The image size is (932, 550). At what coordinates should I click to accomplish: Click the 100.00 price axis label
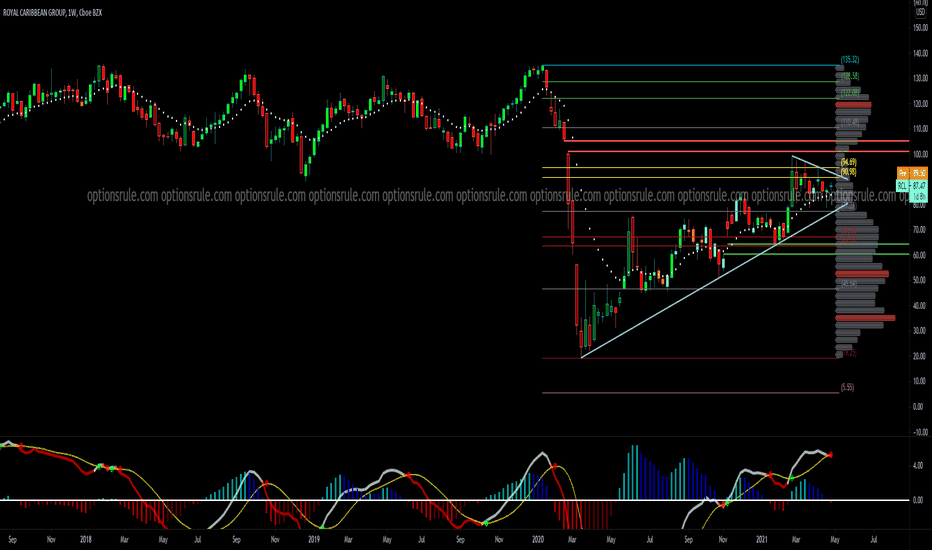pos(920,155)
